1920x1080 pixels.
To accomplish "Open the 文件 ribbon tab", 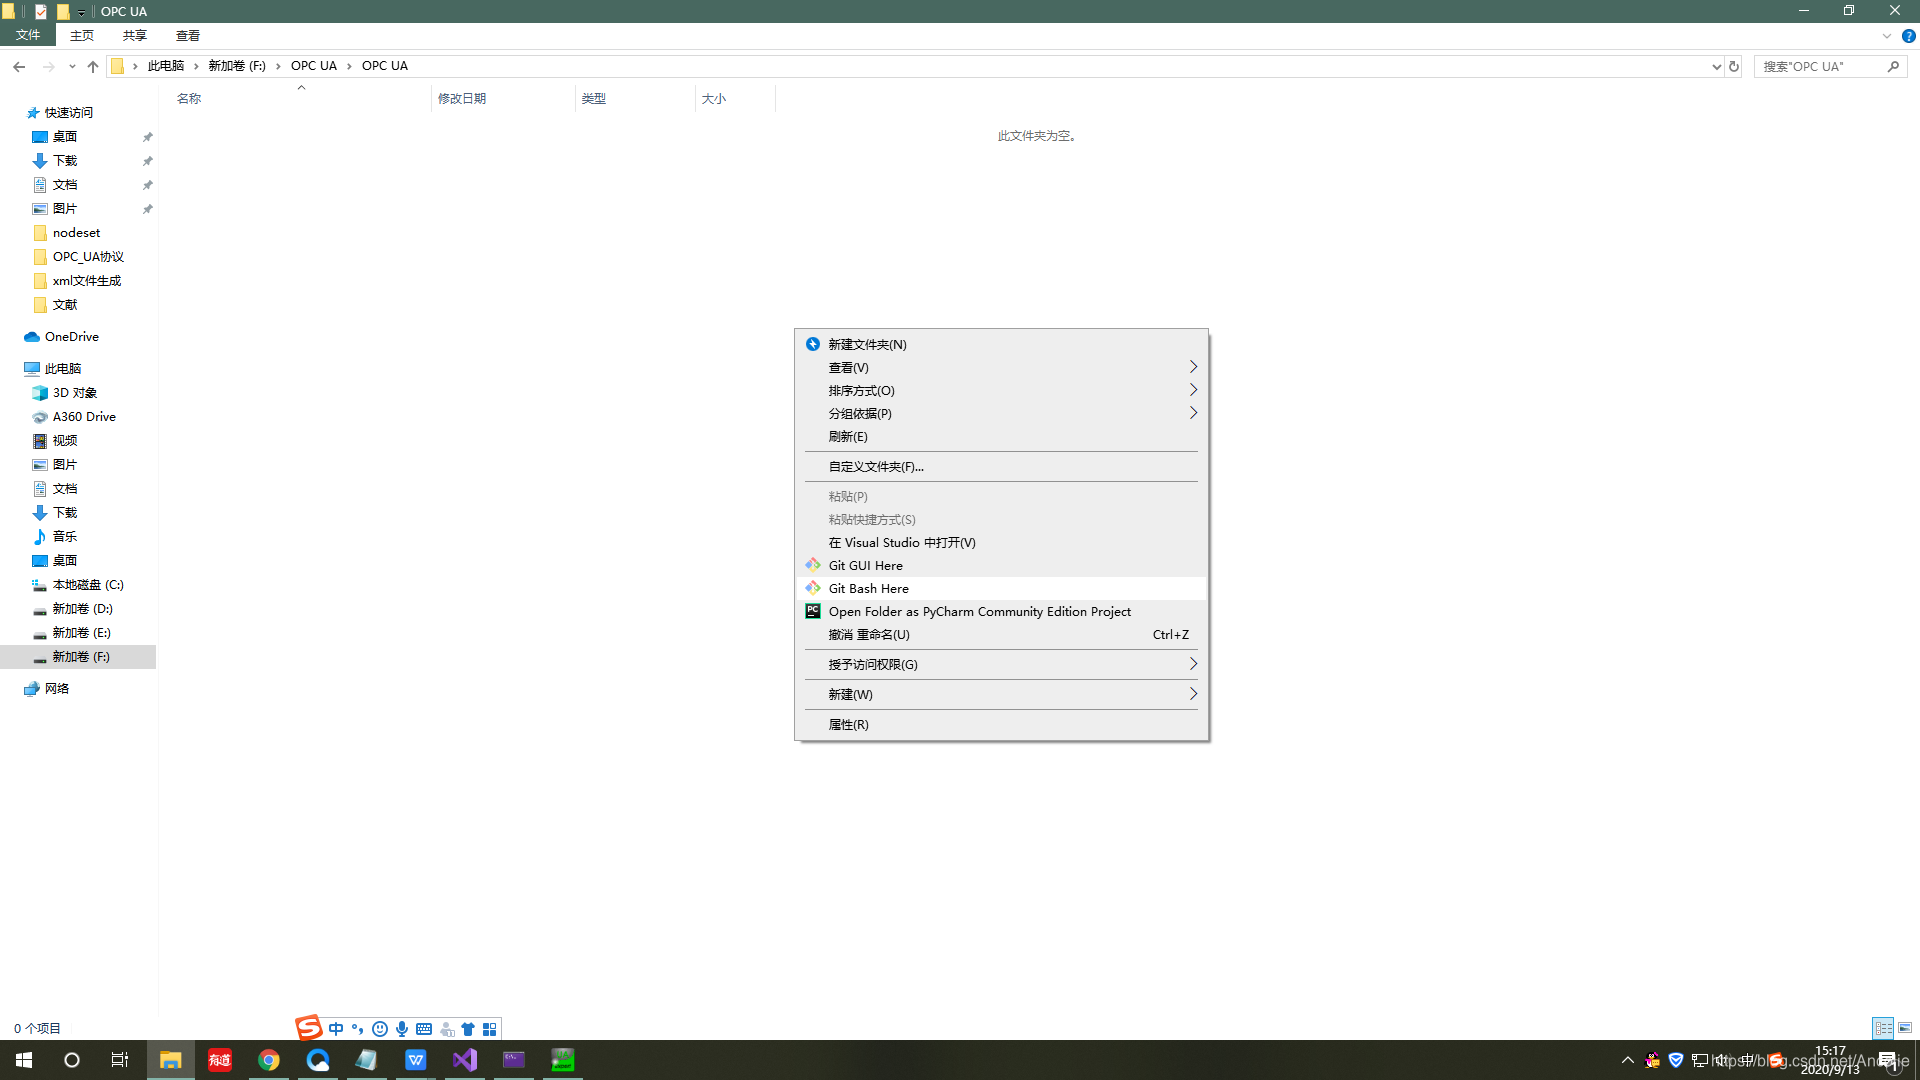I will coord(28,35).
